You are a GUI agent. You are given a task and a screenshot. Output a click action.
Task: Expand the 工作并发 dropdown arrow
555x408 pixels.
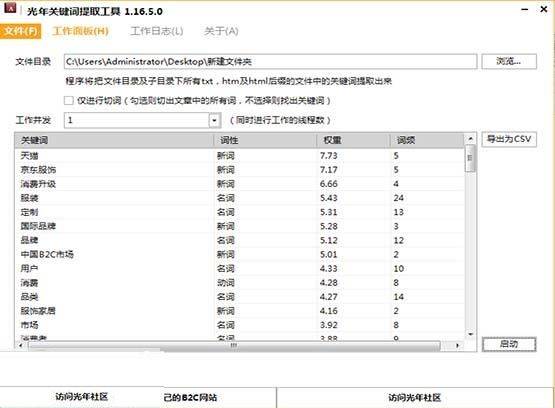click(x=214, y=120)
